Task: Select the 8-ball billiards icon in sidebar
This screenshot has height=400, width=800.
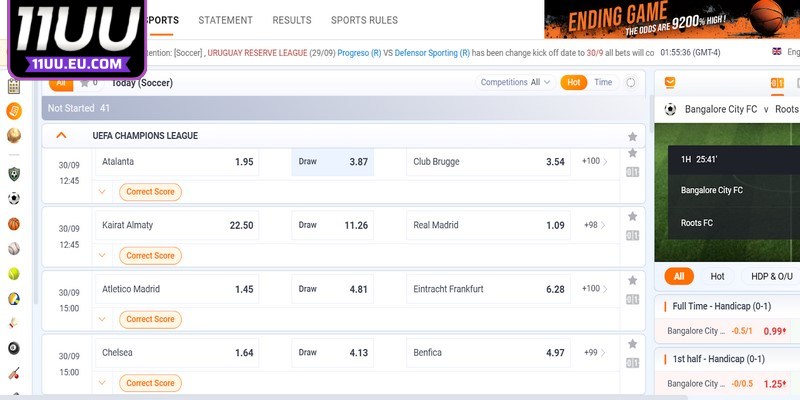Action: click(14, 348)
